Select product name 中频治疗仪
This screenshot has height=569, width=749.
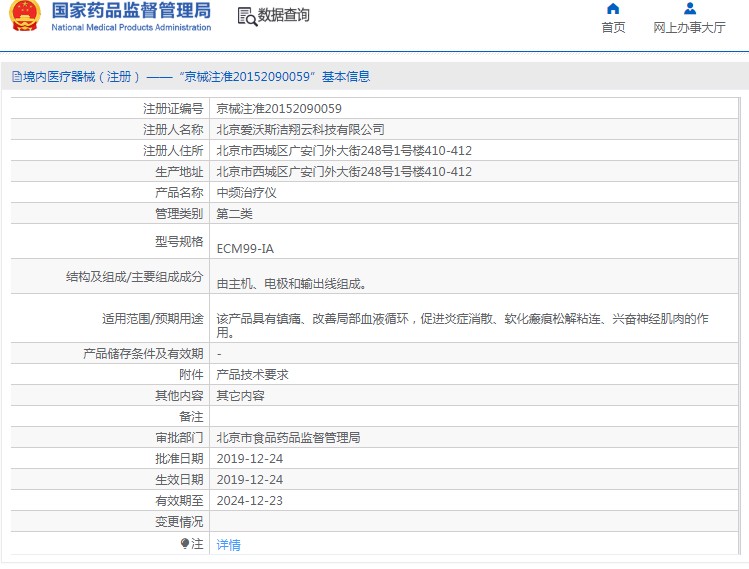click(x=246, y=193)
